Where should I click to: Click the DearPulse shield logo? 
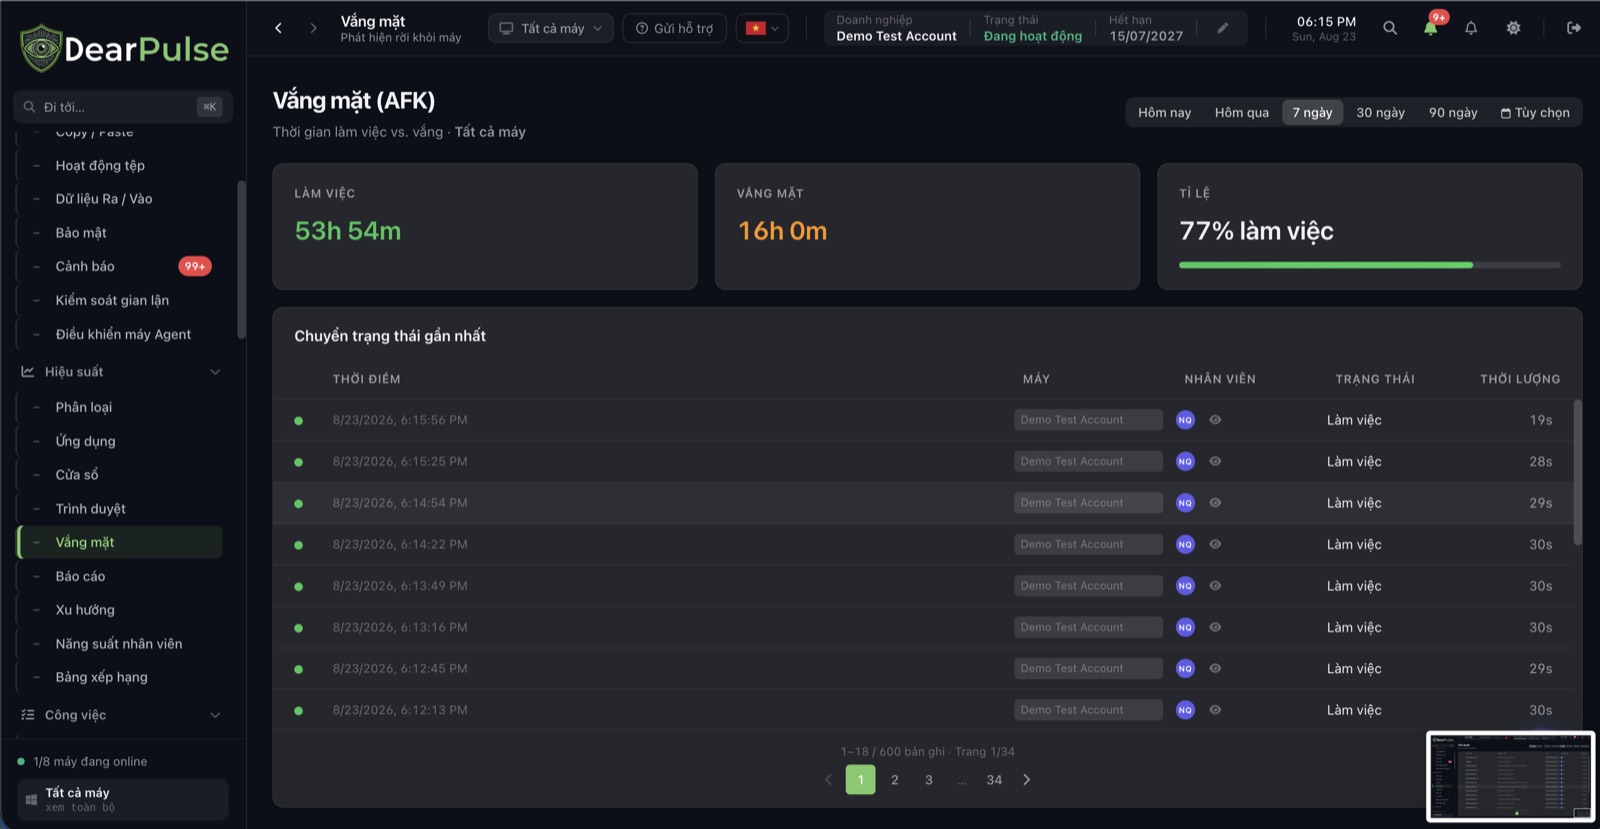[41, 48]
